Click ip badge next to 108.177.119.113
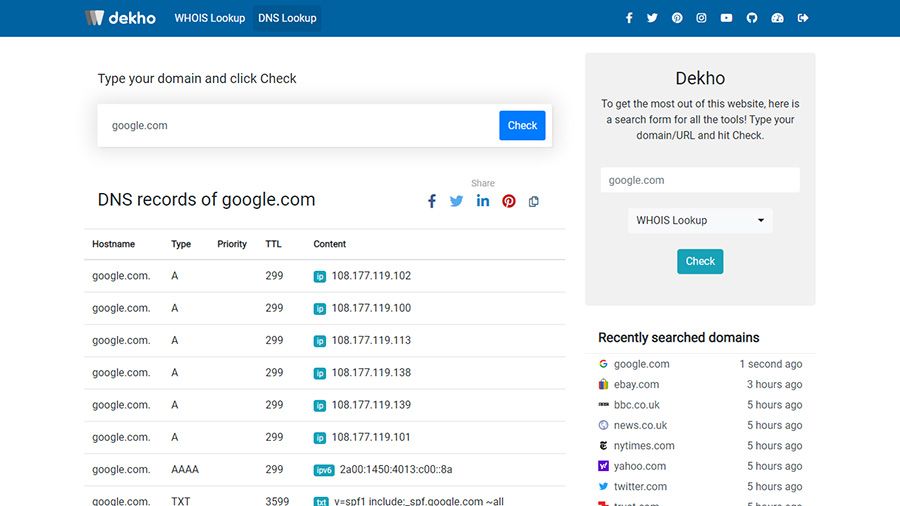Viewport: 900px width, 506px height. point(320,341)
